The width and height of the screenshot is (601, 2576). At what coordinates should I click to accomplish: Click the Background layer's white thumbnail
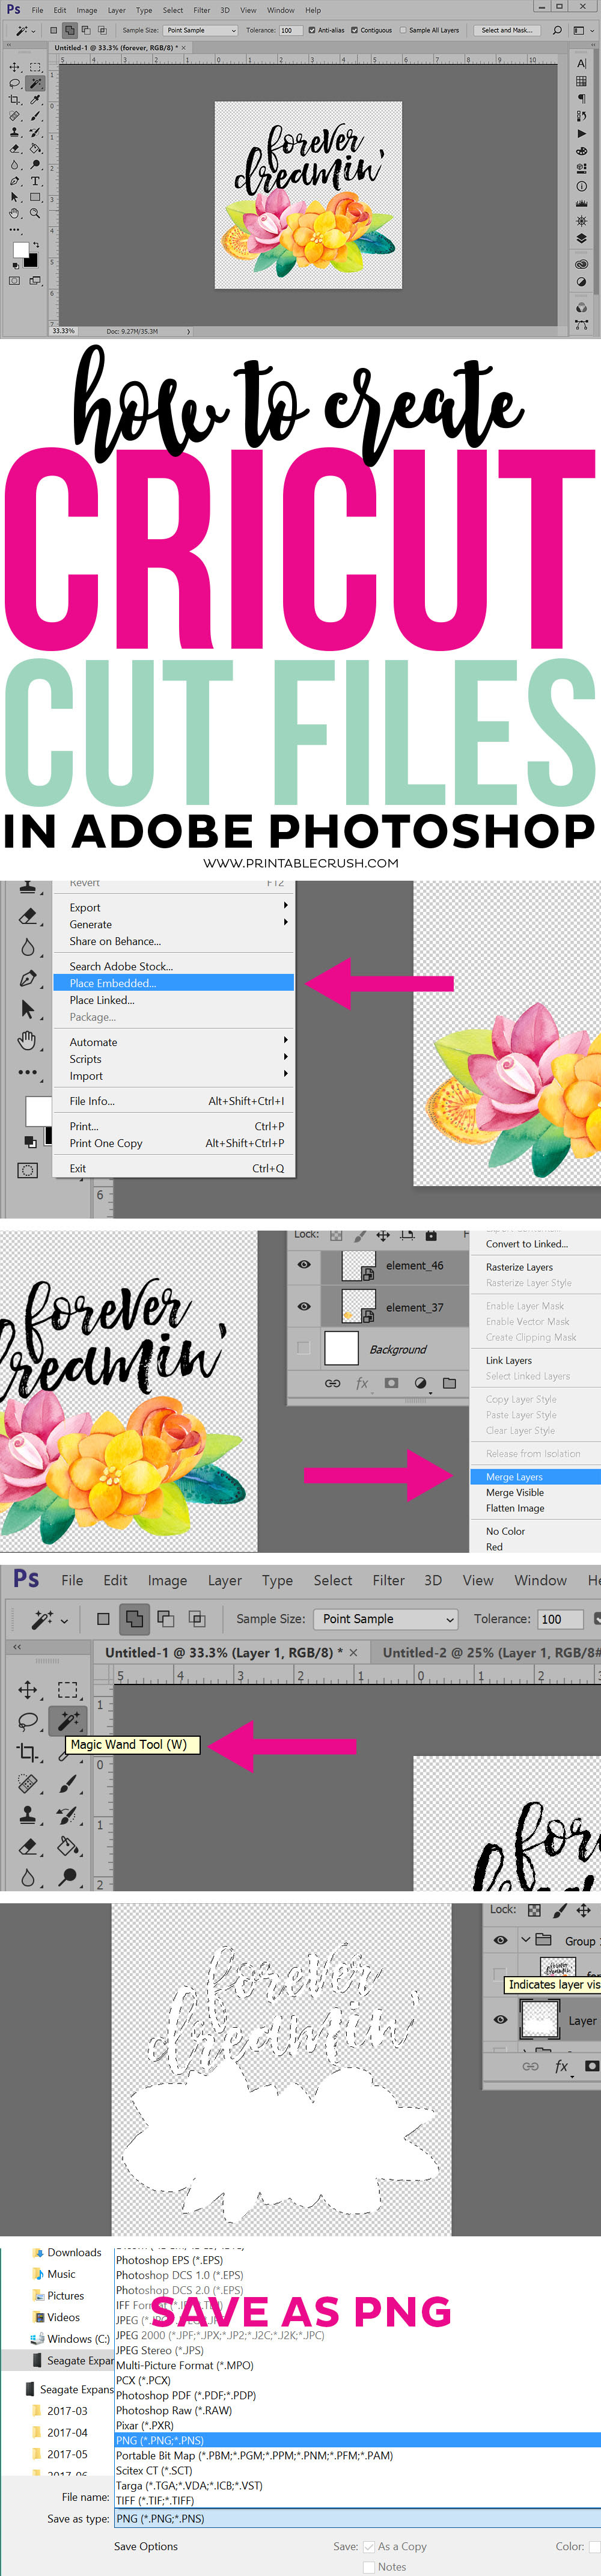pyautogui.click(x=342, y=1348)
